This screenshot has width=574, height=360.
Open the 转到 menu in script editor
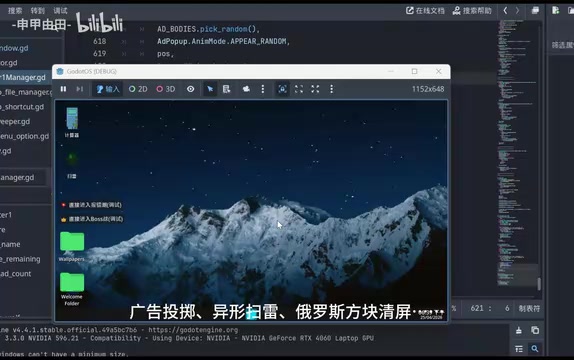pyautogui.click(x=38, y=11)
